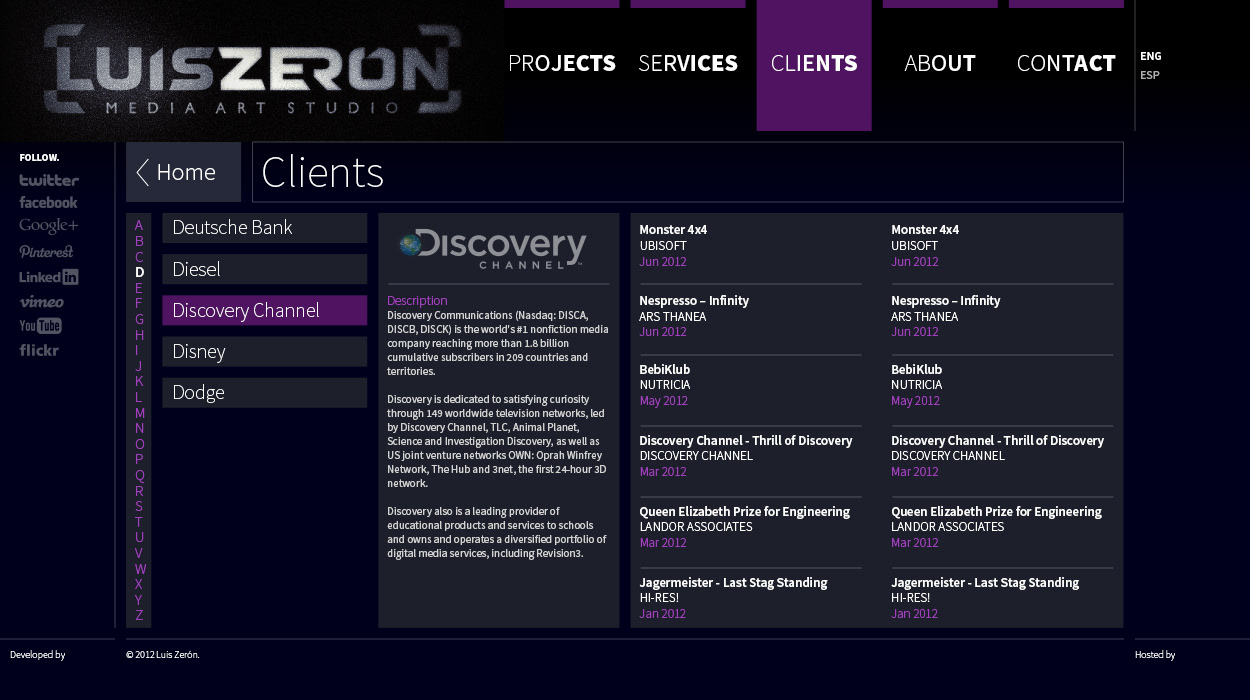This screenshot has width=1250, height=700.
Task: Open Thrill of Discovery in left column
Action: pos(746,441)
